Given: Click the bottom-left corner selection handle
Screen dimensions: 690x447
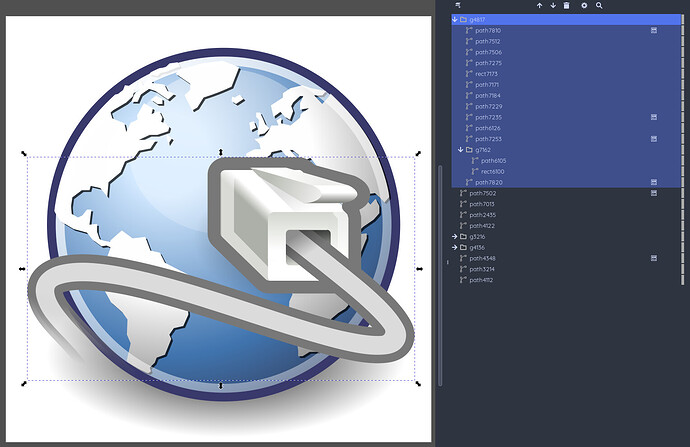Looking at the screenshot, I should (24, 384).
